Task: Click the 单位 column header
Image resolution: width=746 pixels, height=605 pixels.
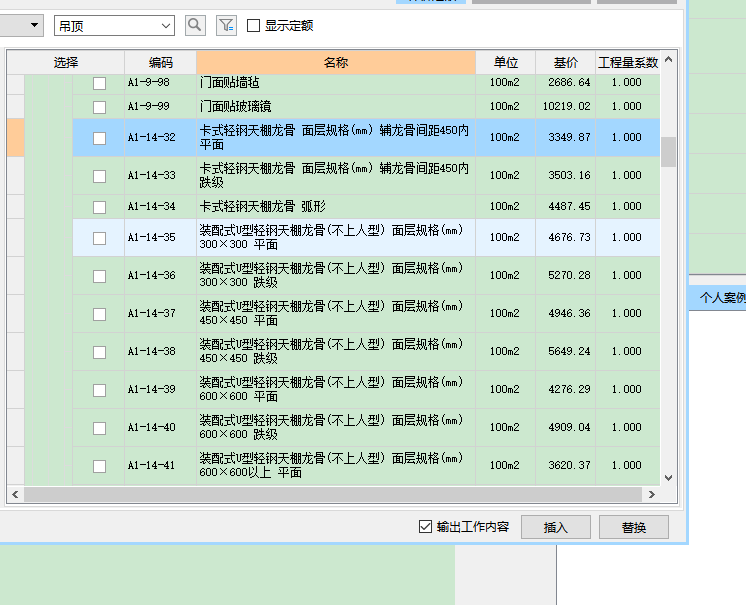Action: tap(505, 62)
